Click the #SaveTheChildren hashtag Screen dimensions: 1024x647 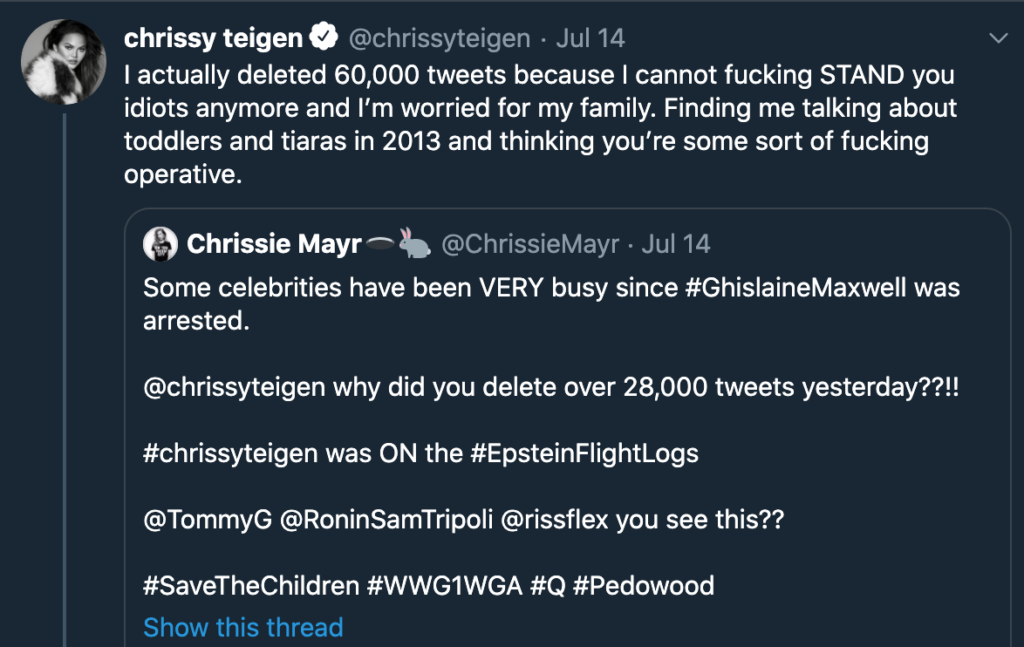(x=251, y=585)
